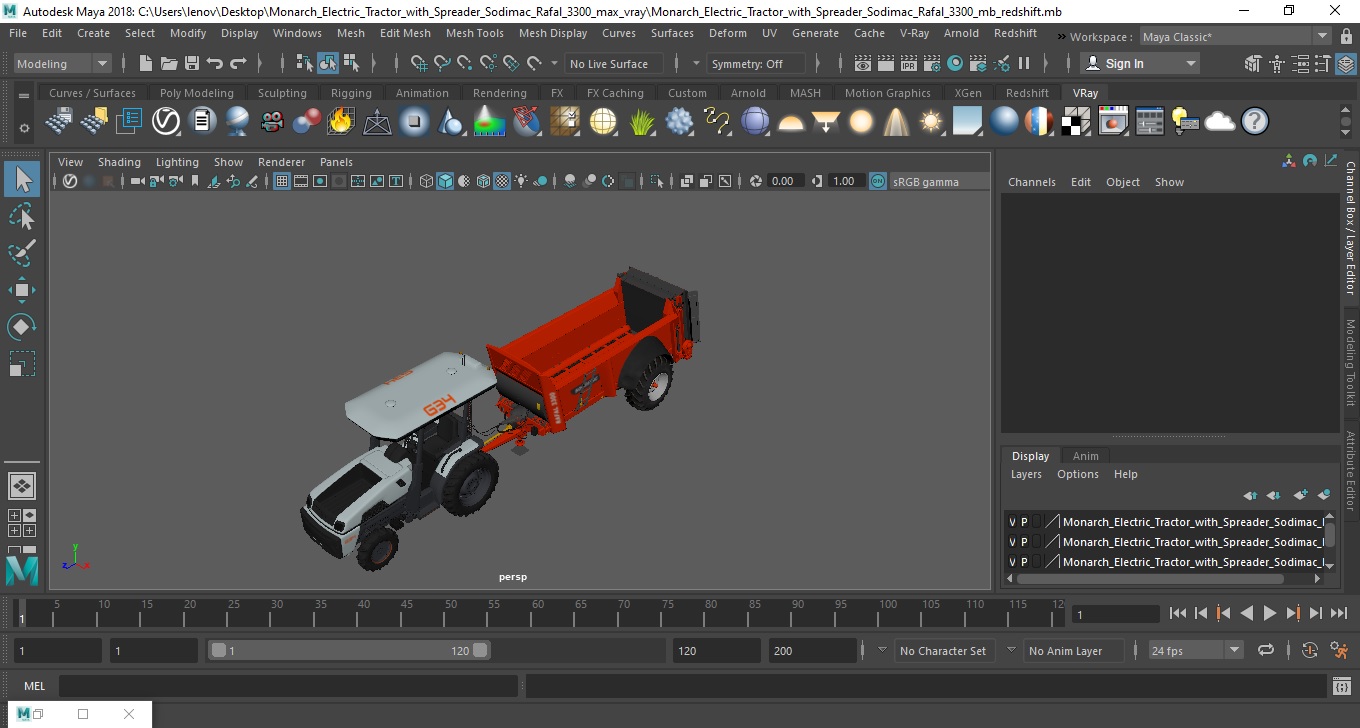The image size is (1360, 728).
Task: Toggle playback P of second layer
Action: (x=1024, y=542)
